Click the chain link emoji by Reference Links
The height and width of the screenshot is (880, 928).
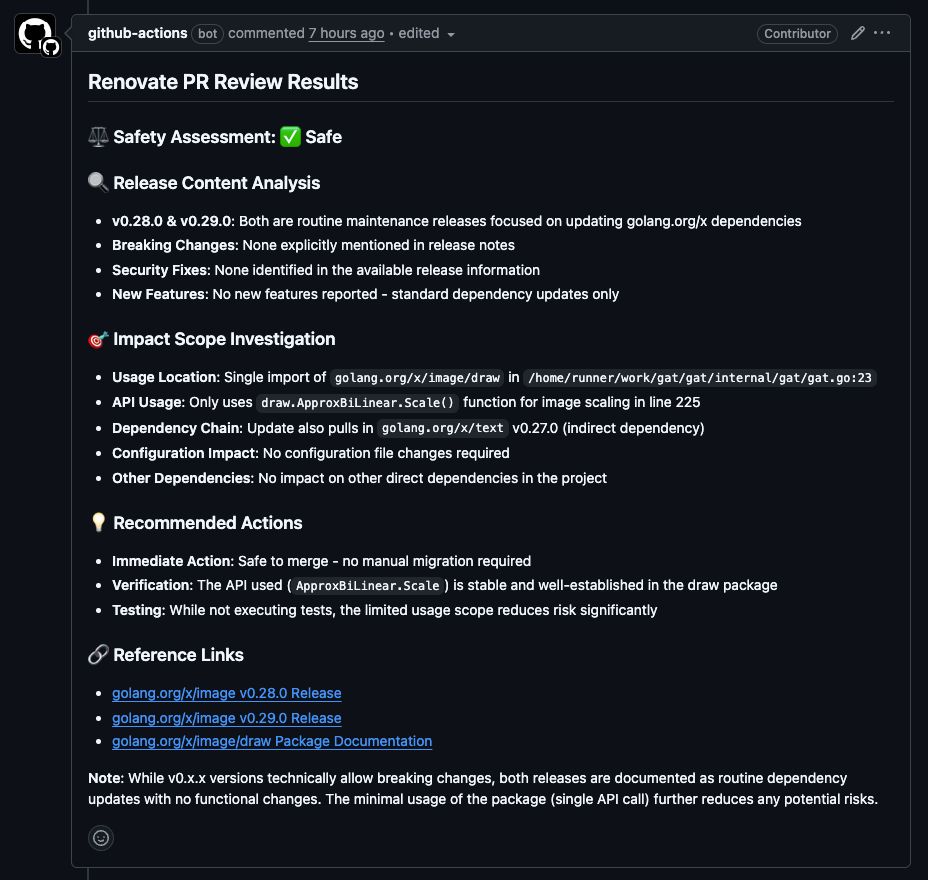click(98, 655)
